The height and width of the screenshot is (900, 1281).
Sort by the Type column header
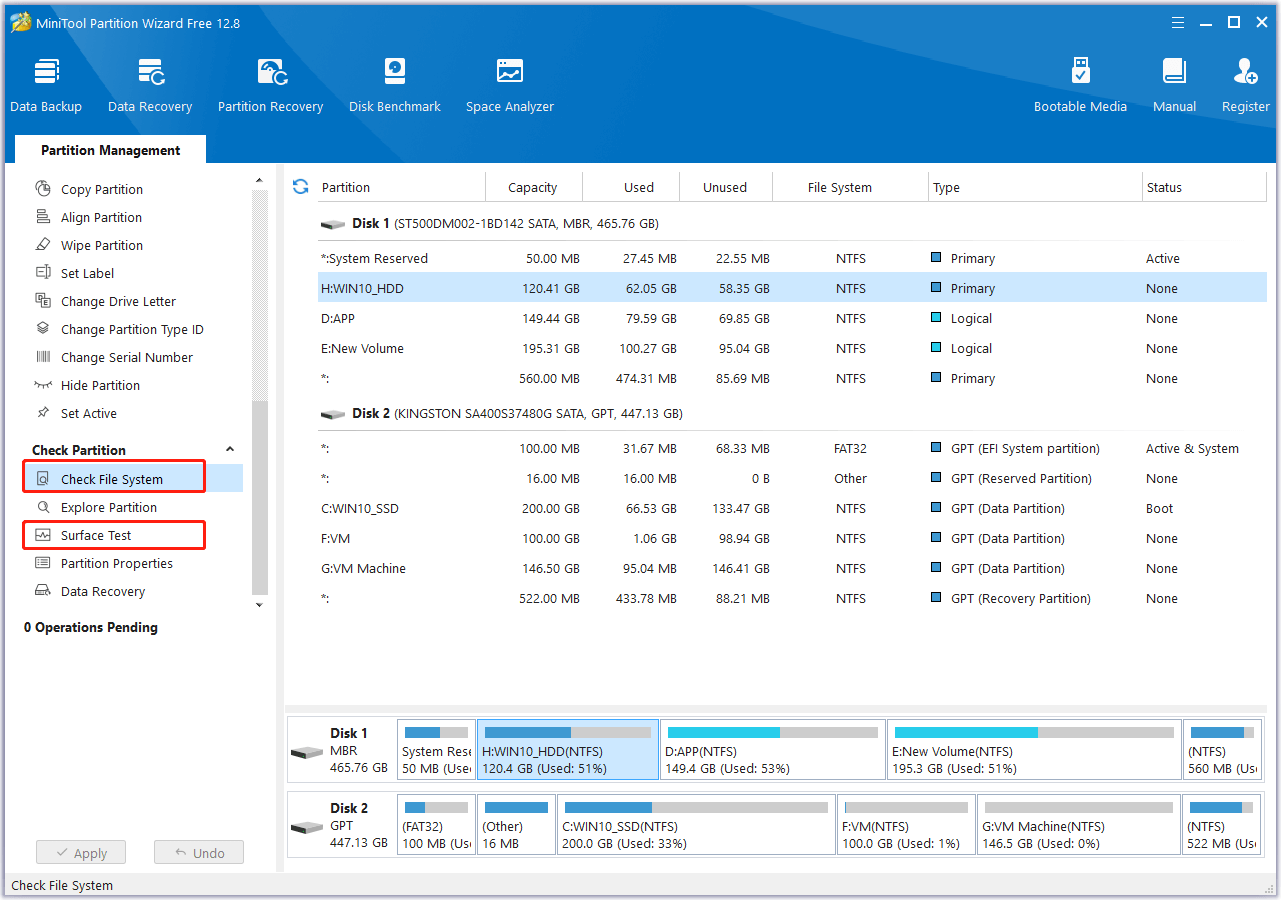(1035, 187)
